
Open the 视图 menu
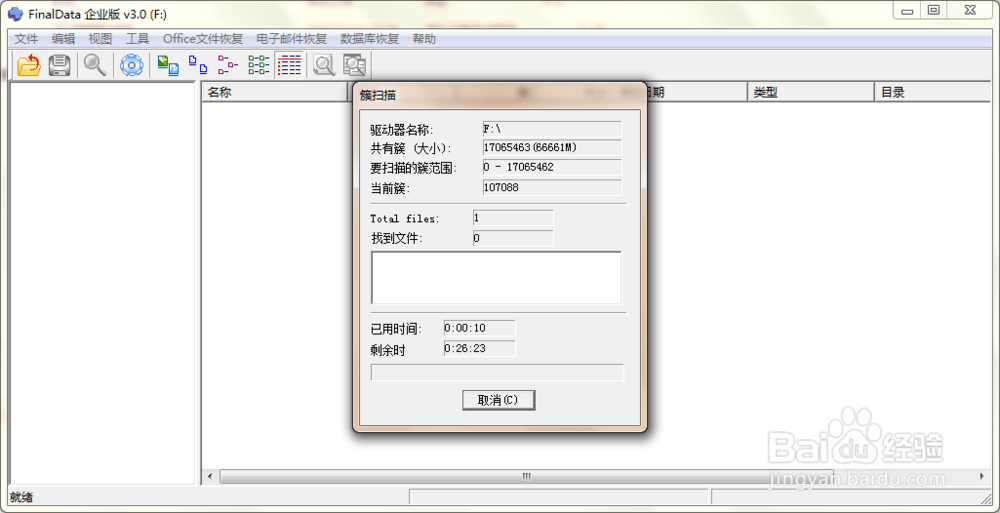pos(100,39)
